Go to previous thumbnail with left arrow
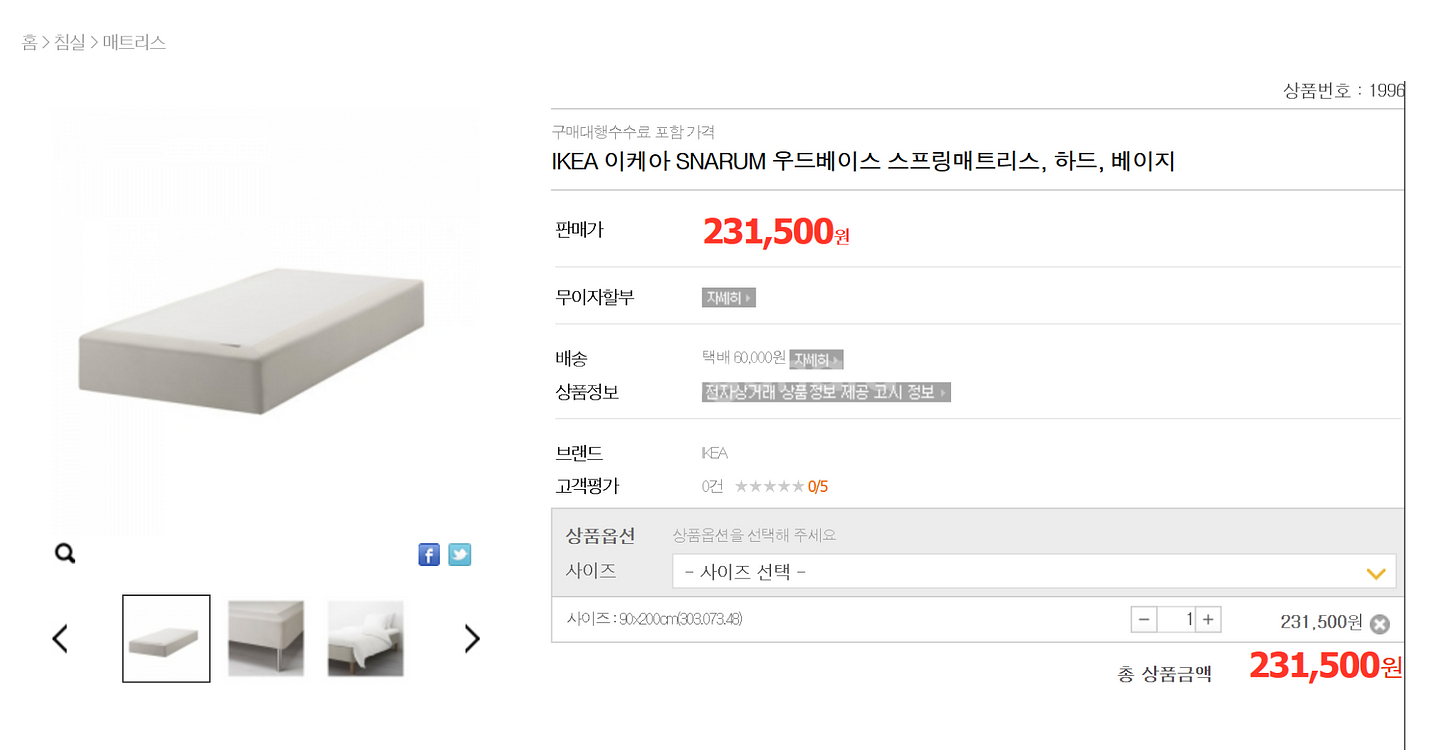The image size is (1438, 750). (x=60, y=638)
